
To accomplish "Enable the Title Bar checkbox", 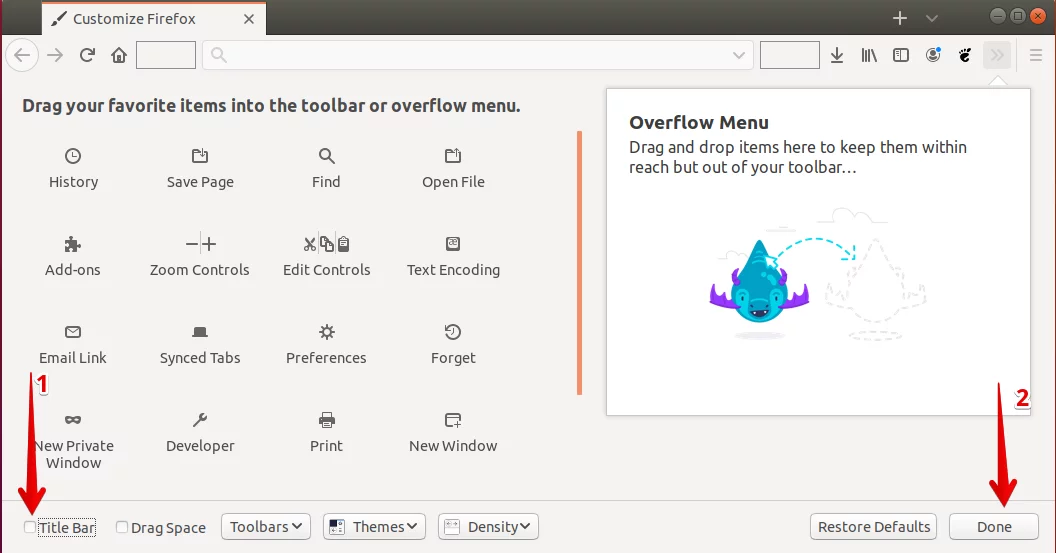I will [30, 527].
